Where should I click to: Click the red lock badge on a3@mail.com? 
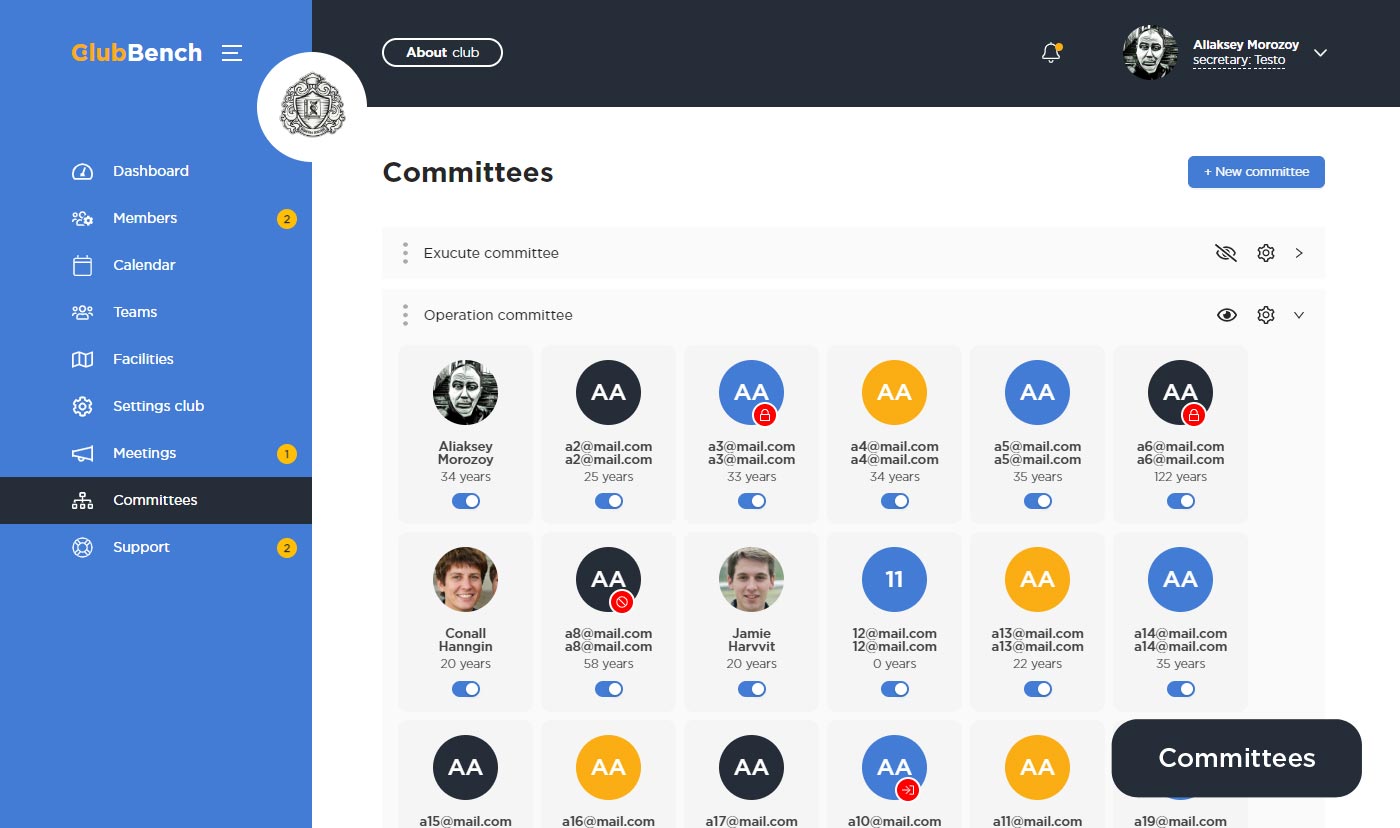765,414
